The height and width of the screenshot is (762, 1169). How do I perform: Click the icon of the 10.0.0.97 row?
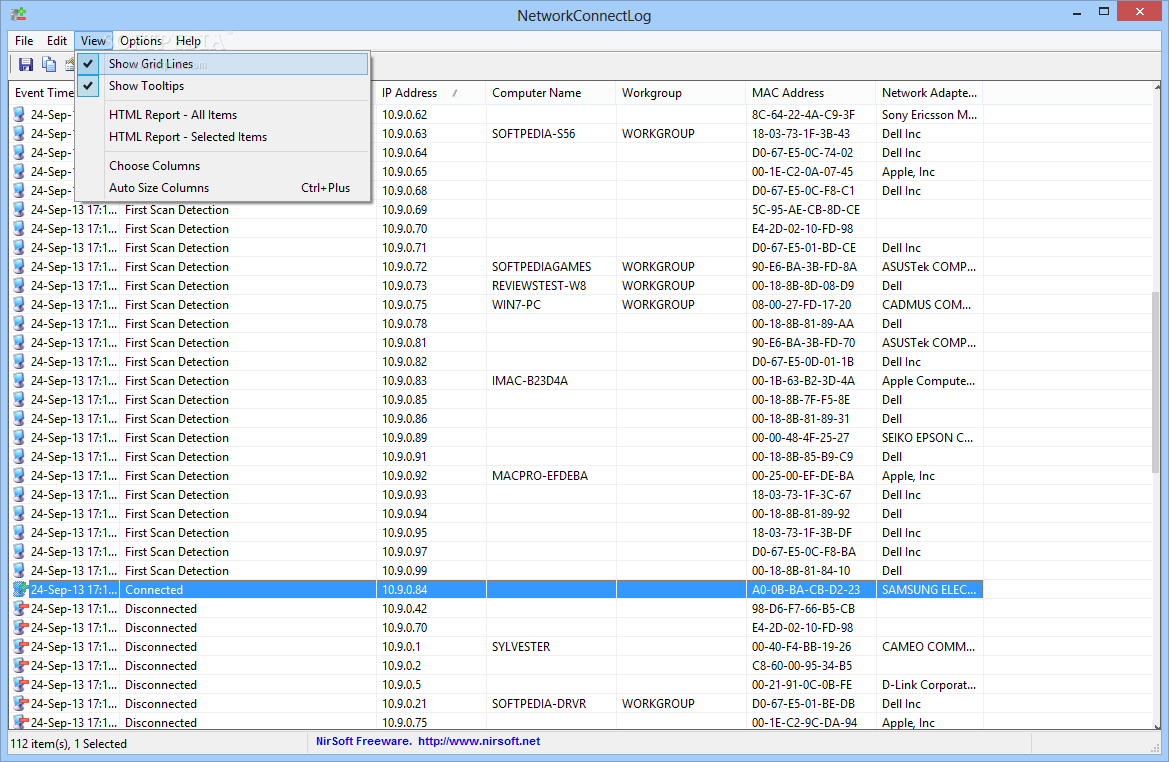pos(19,552)
